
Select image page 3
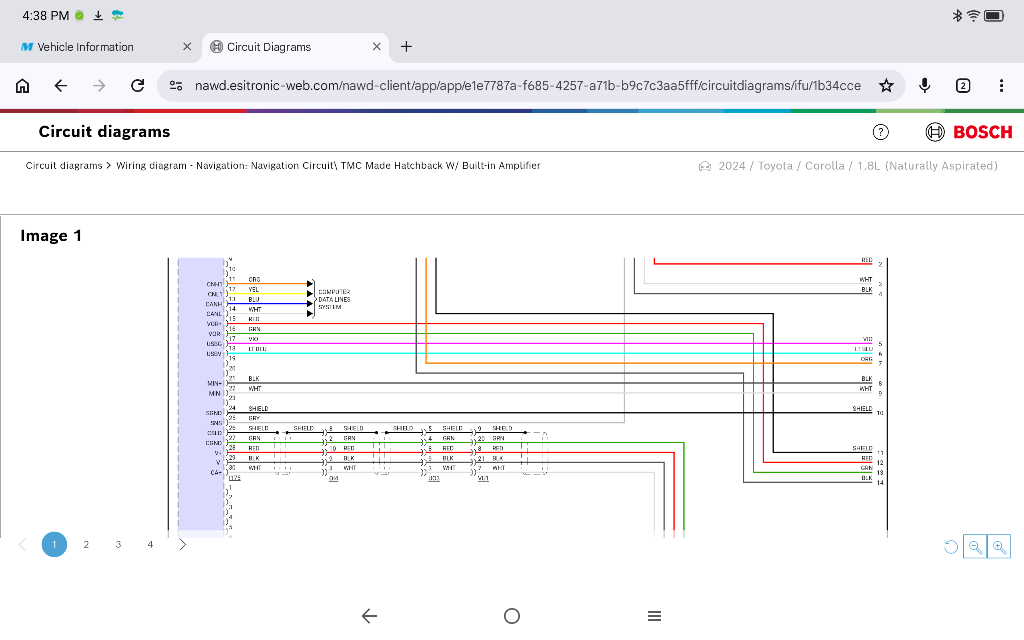point(118,545)
